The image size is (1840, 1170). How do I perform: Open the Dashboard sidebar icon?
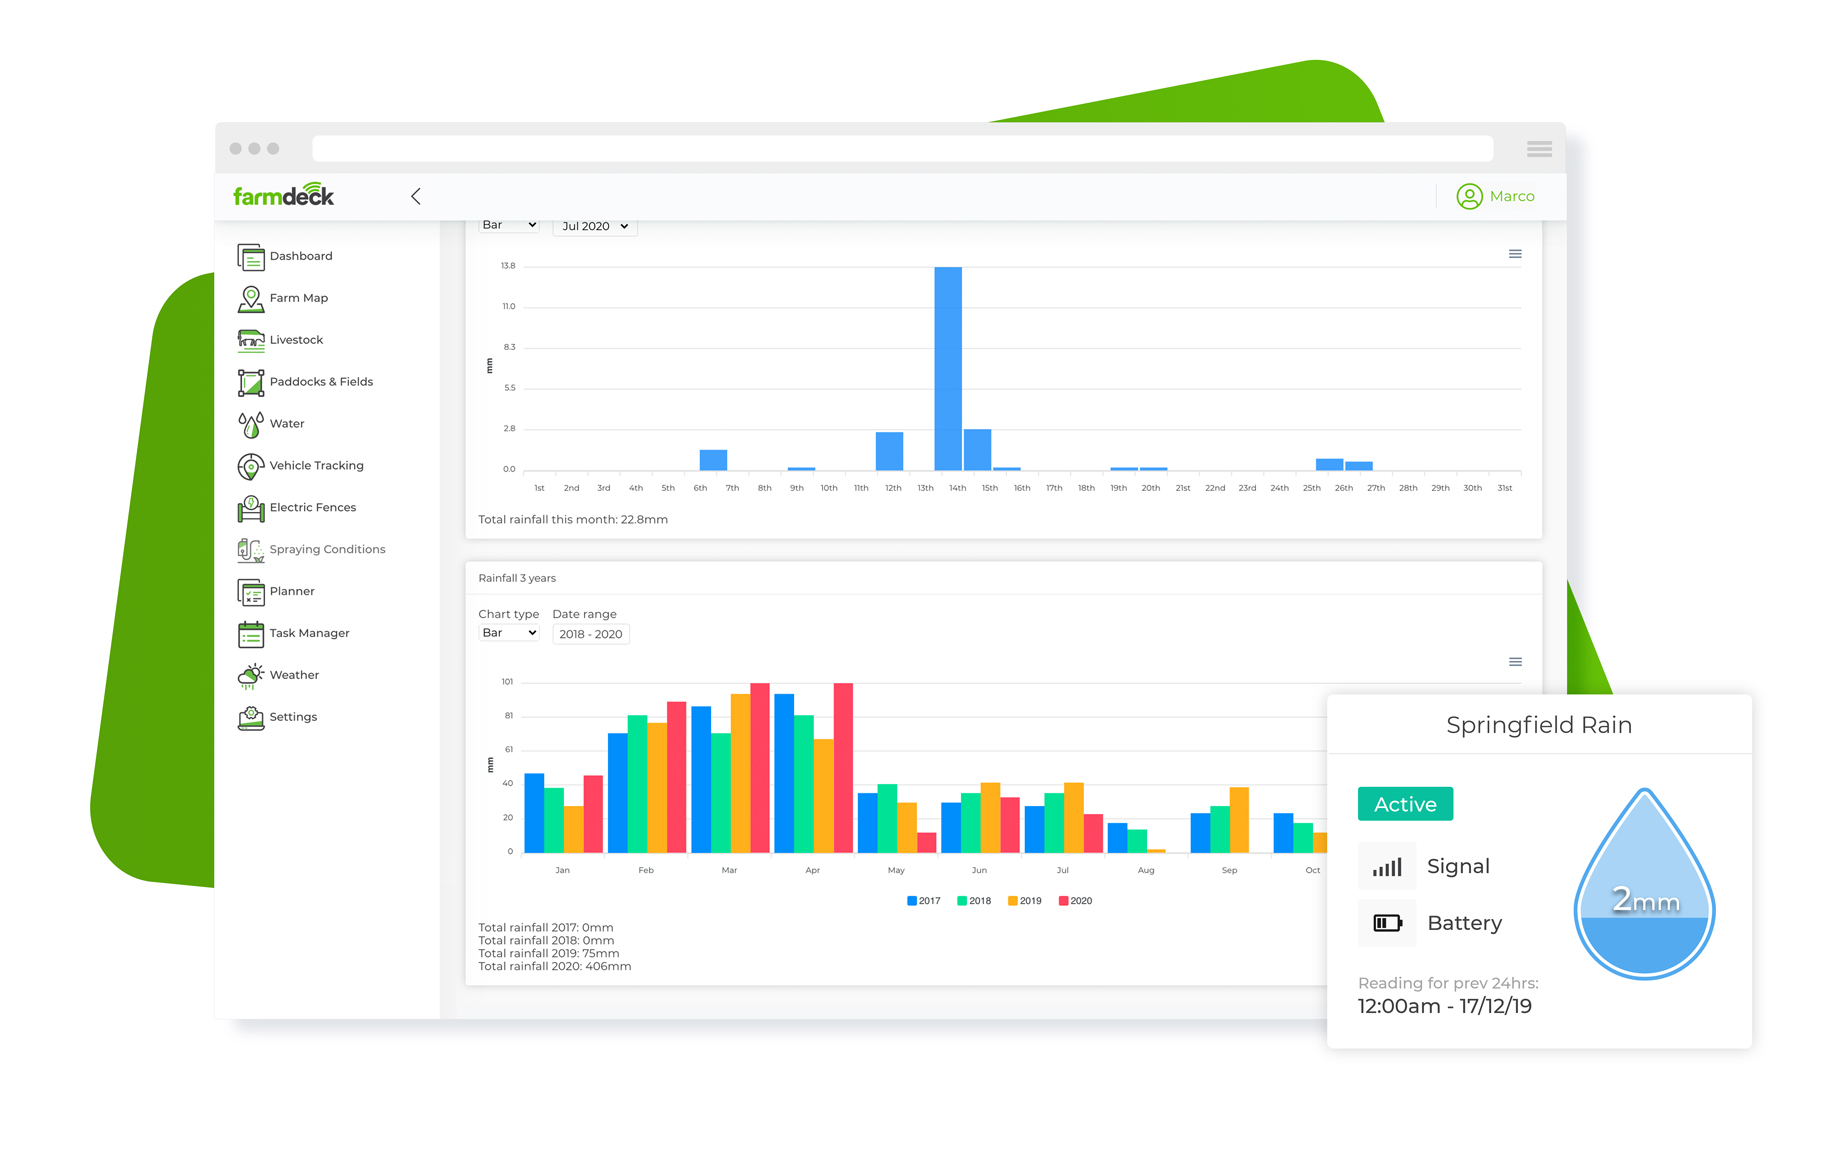click(250, 257)
